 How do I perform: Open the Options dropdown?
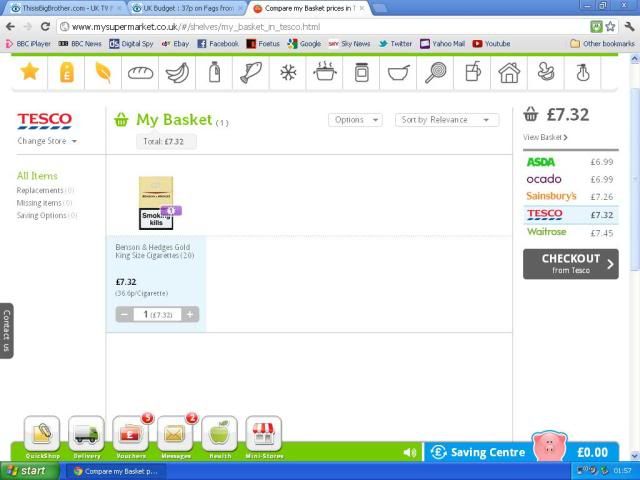coord(355,120)
